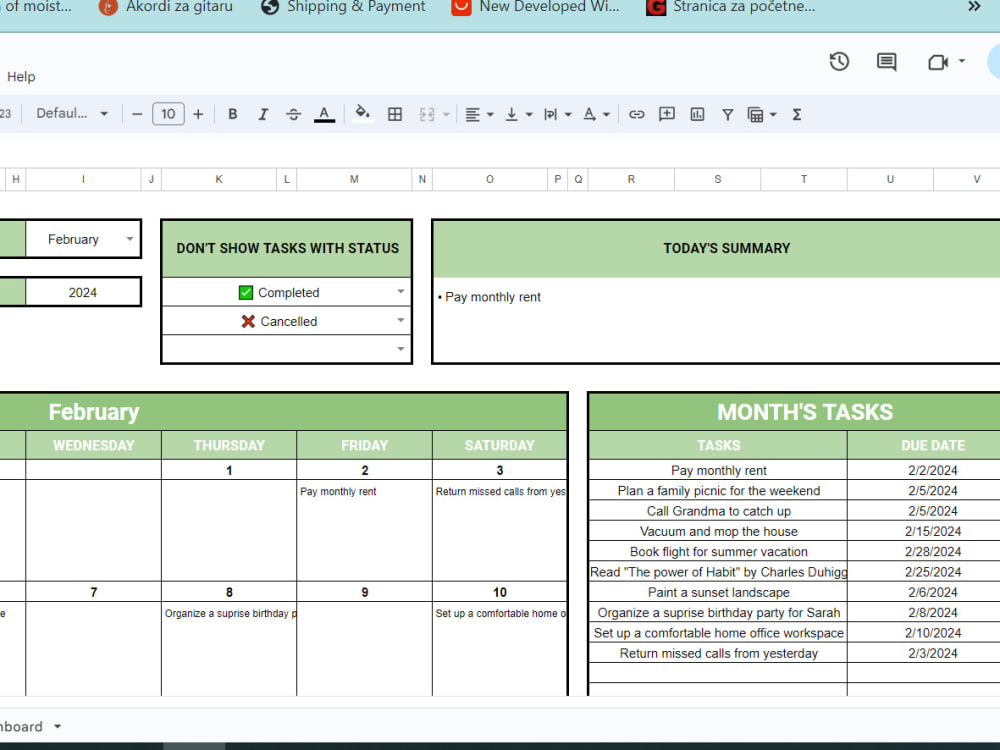Viewport: 1000px width, 750px height.
Task: Click calendar day 8 cell
Action: 229,592
